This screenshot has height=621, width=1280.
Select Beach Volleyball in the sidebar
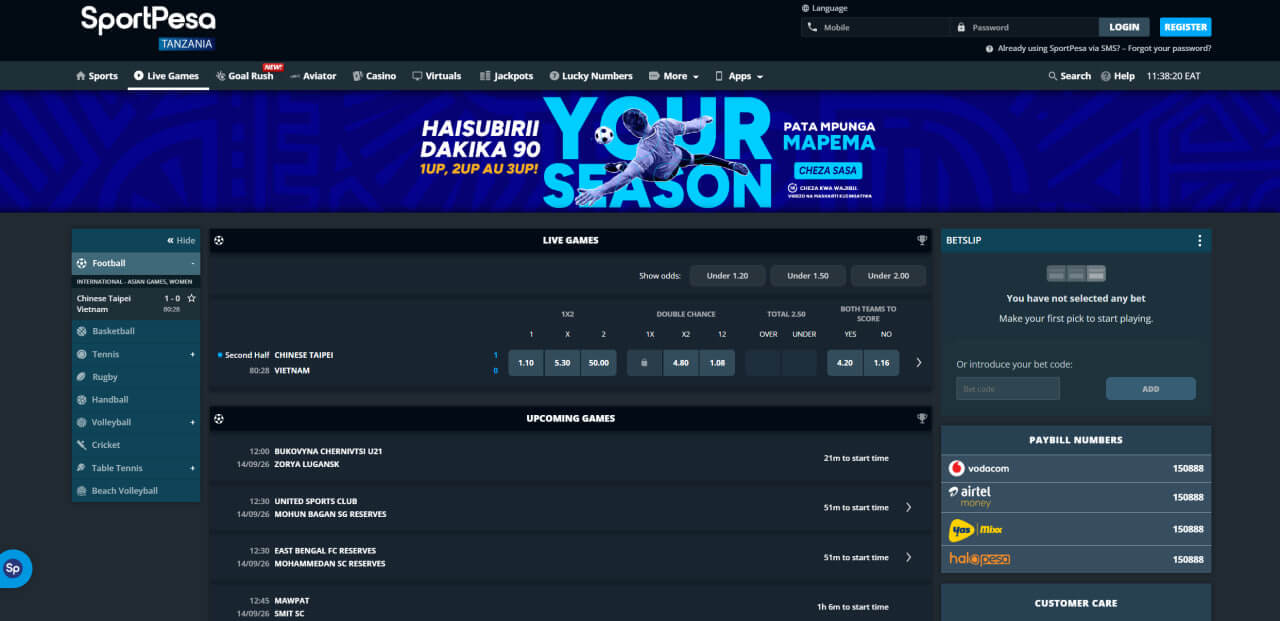(136, 491)
